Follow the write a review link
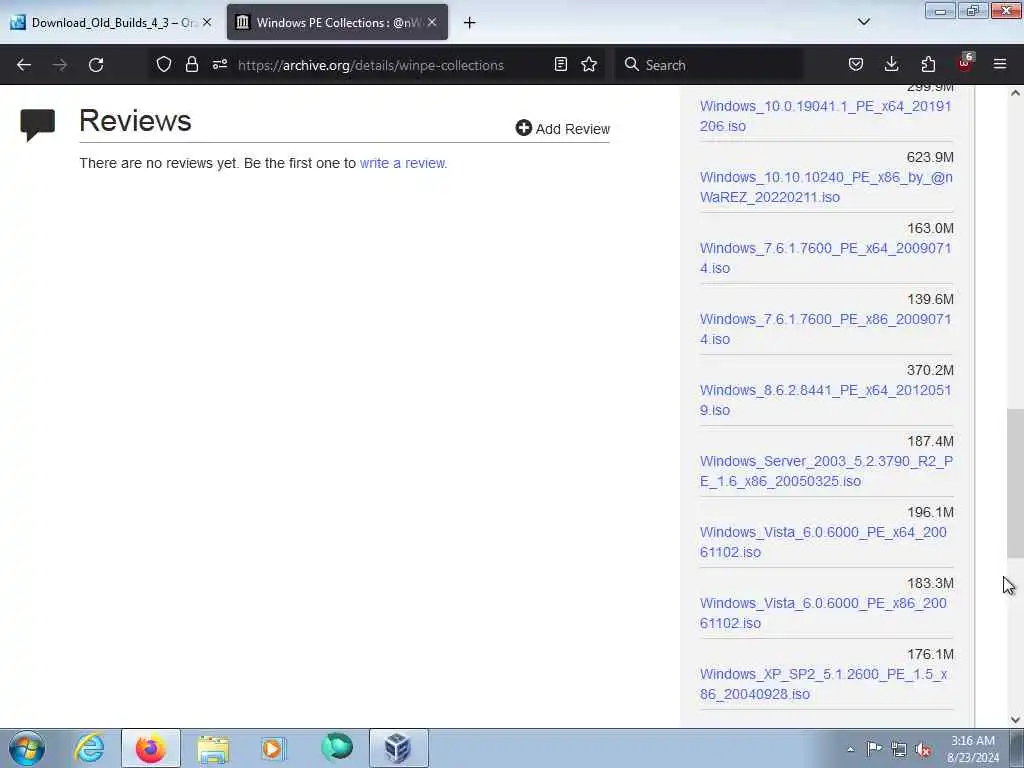 [x=403, y=163]
